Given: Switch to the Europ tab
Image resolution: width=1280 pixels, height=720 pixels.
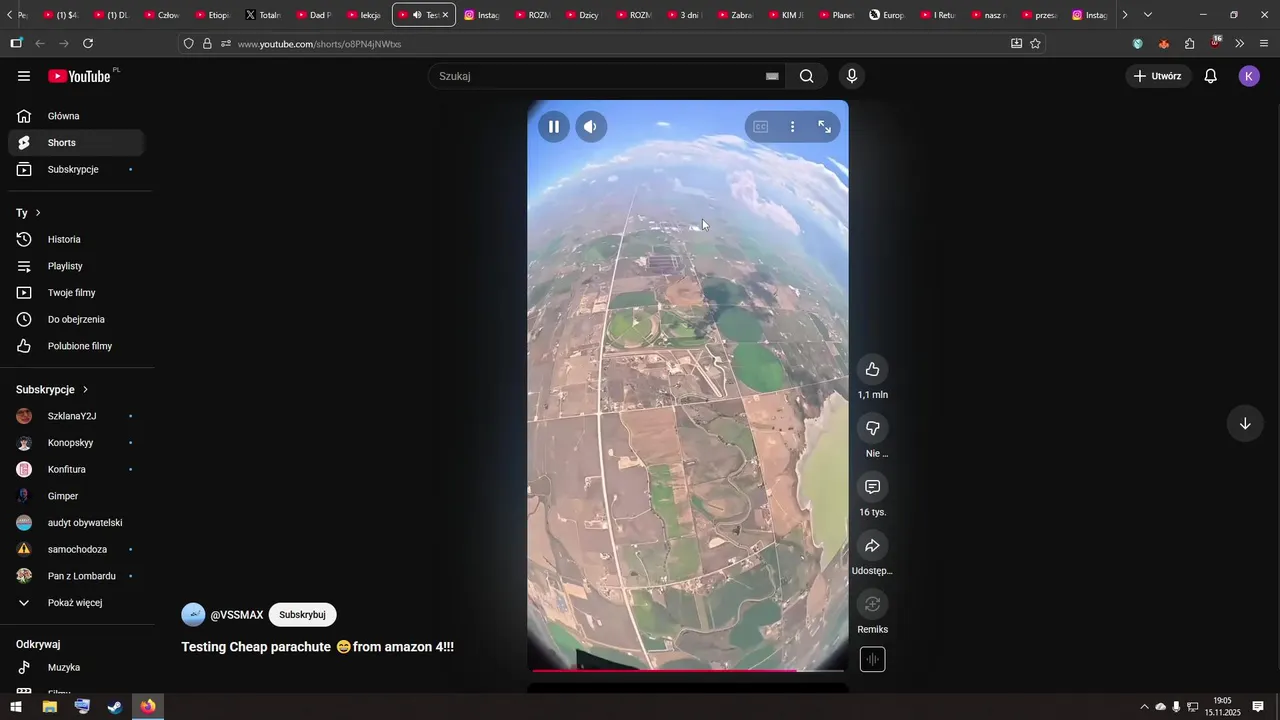Looking at the screenshot, I should click(887, 15).
